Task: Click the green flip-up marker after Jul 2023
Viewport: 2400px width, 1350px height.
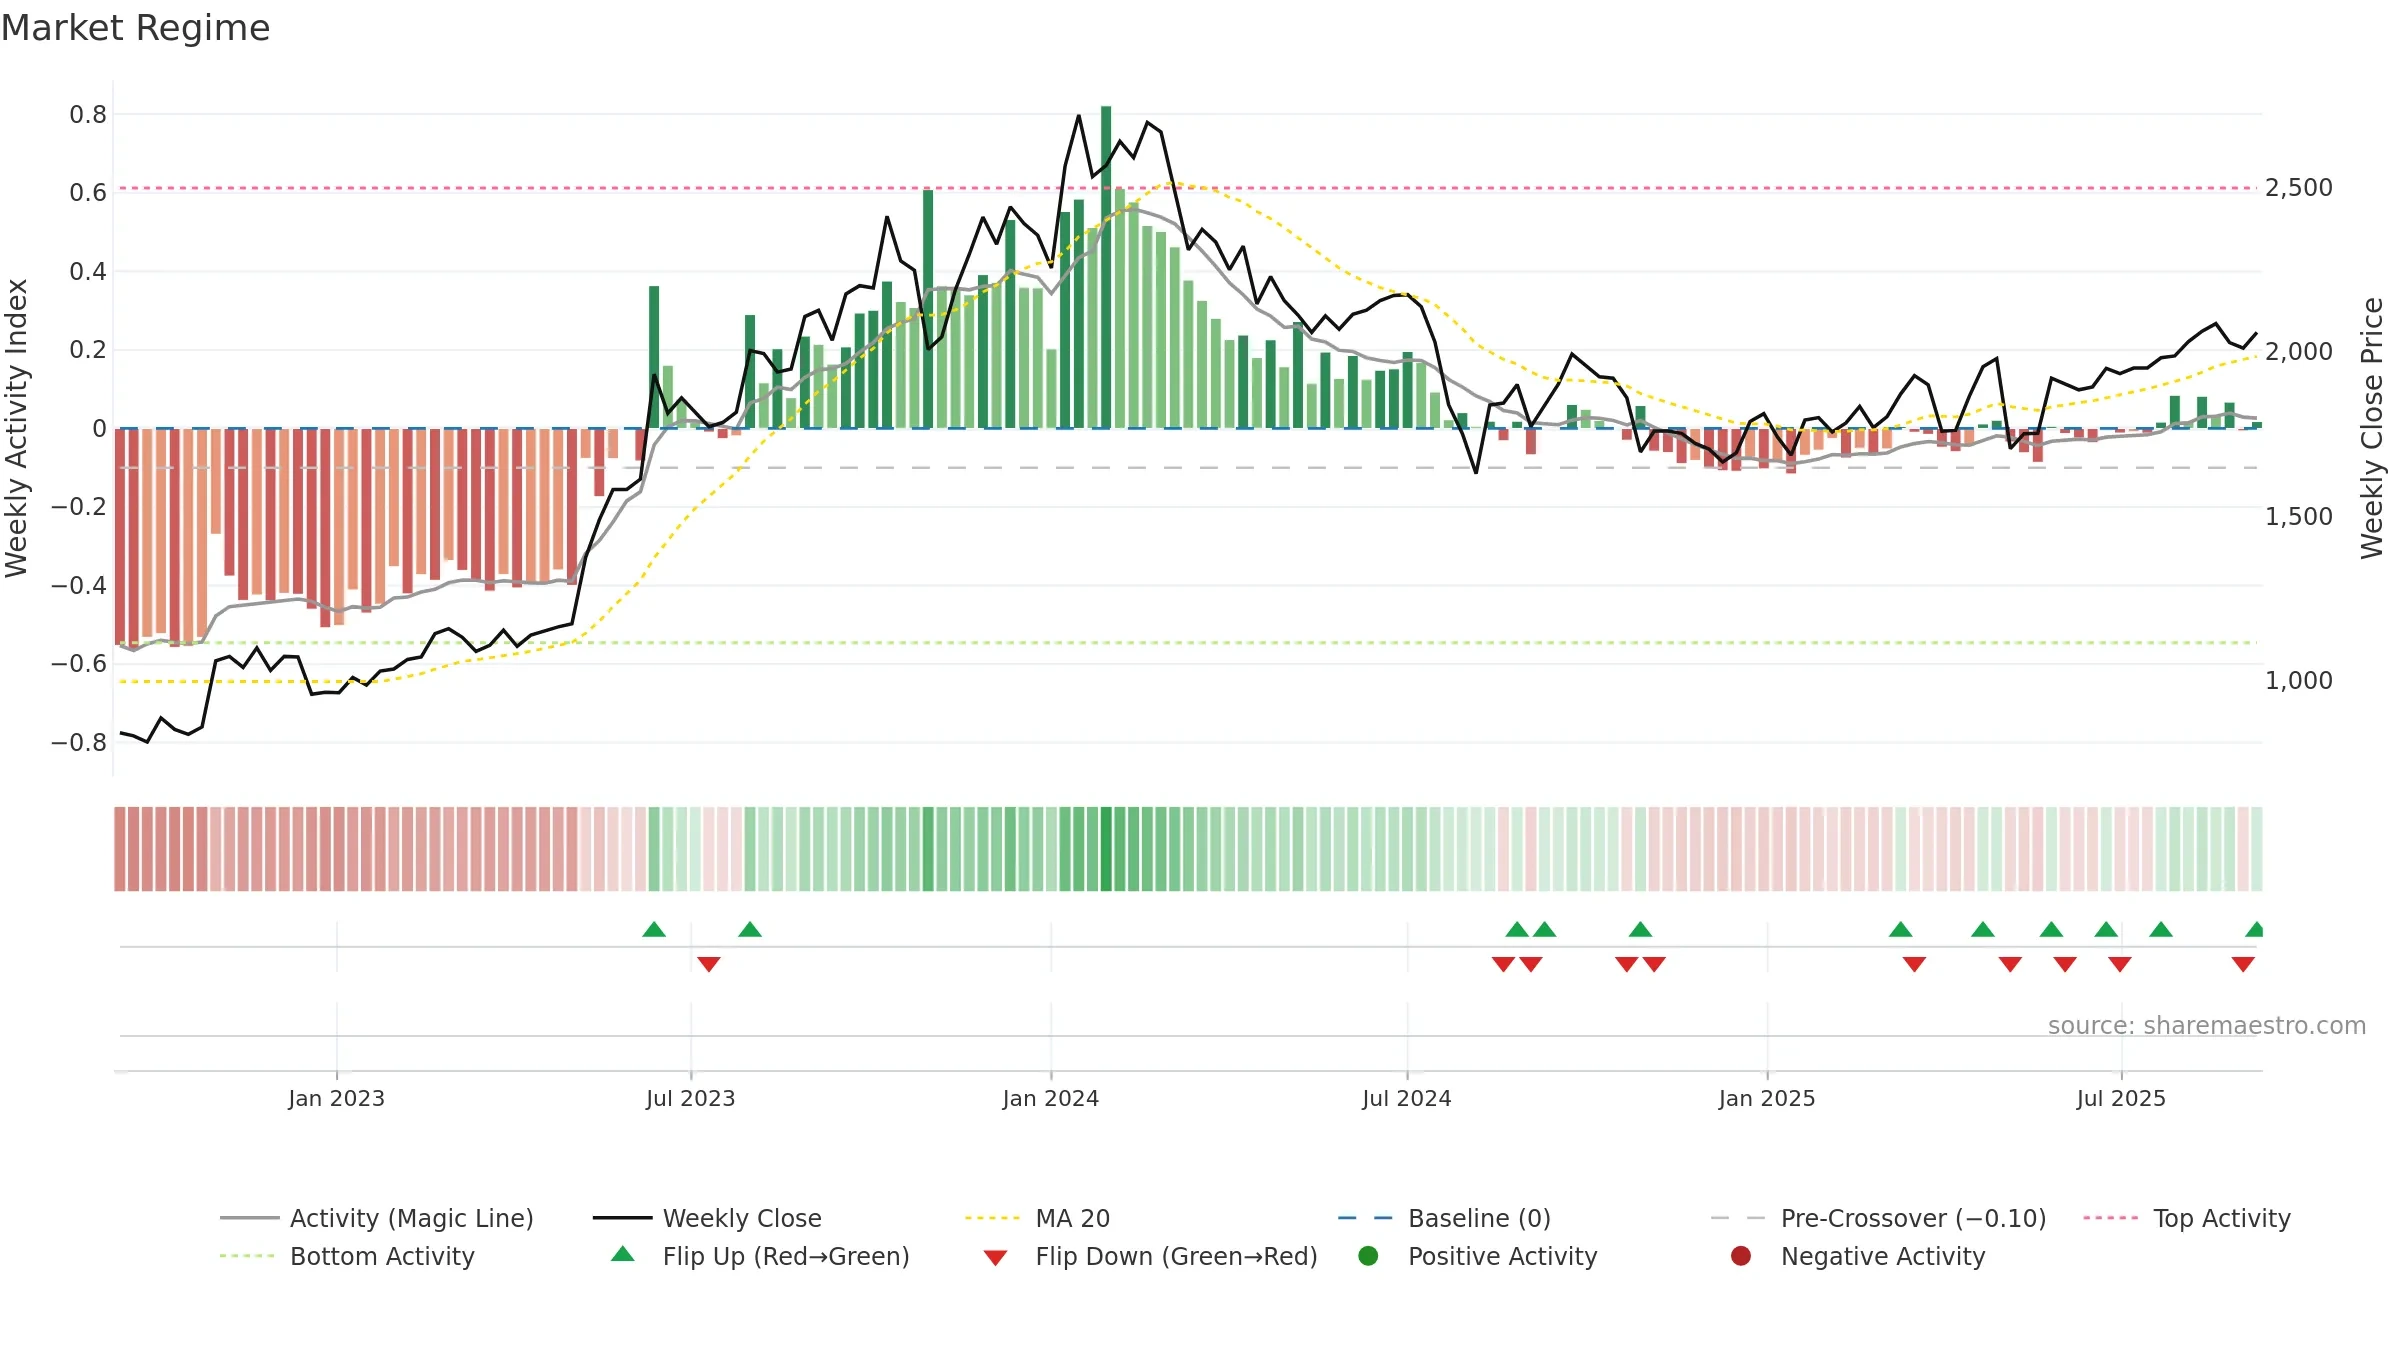Action: click(750, 930)
